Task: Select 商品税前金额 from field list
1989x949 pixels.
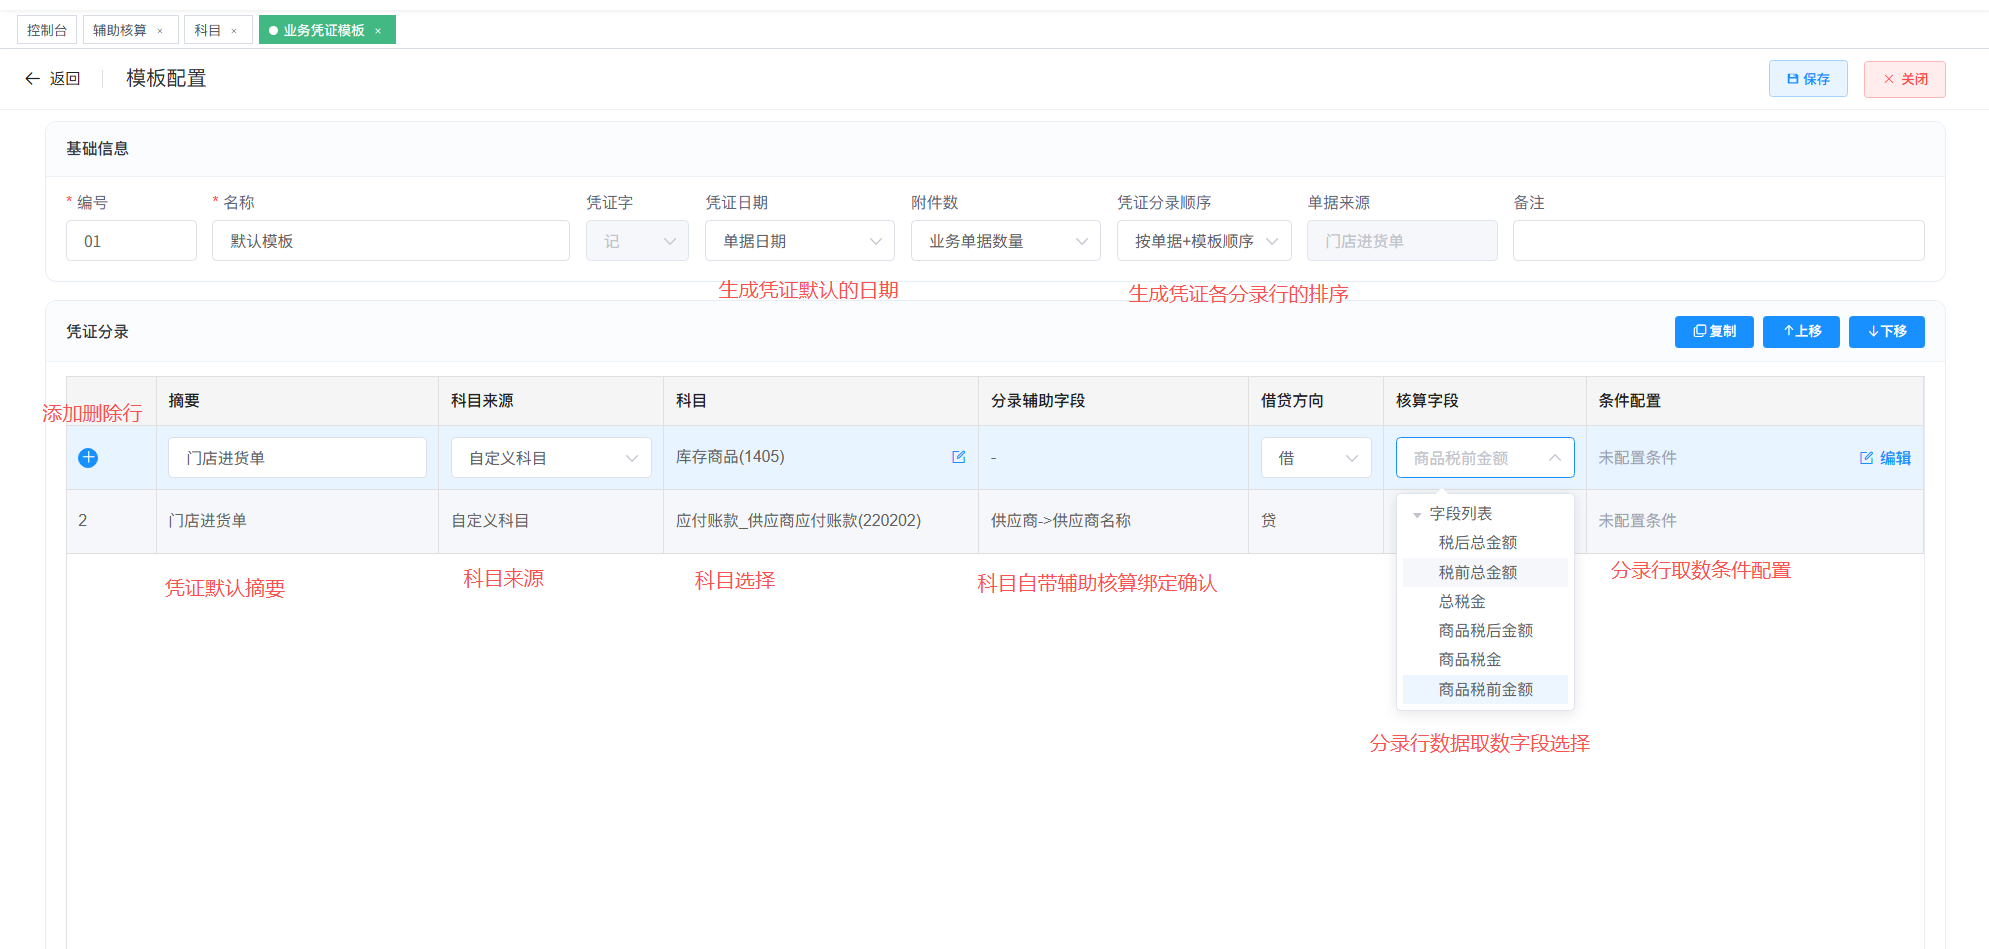Action: coord(1486,689)
